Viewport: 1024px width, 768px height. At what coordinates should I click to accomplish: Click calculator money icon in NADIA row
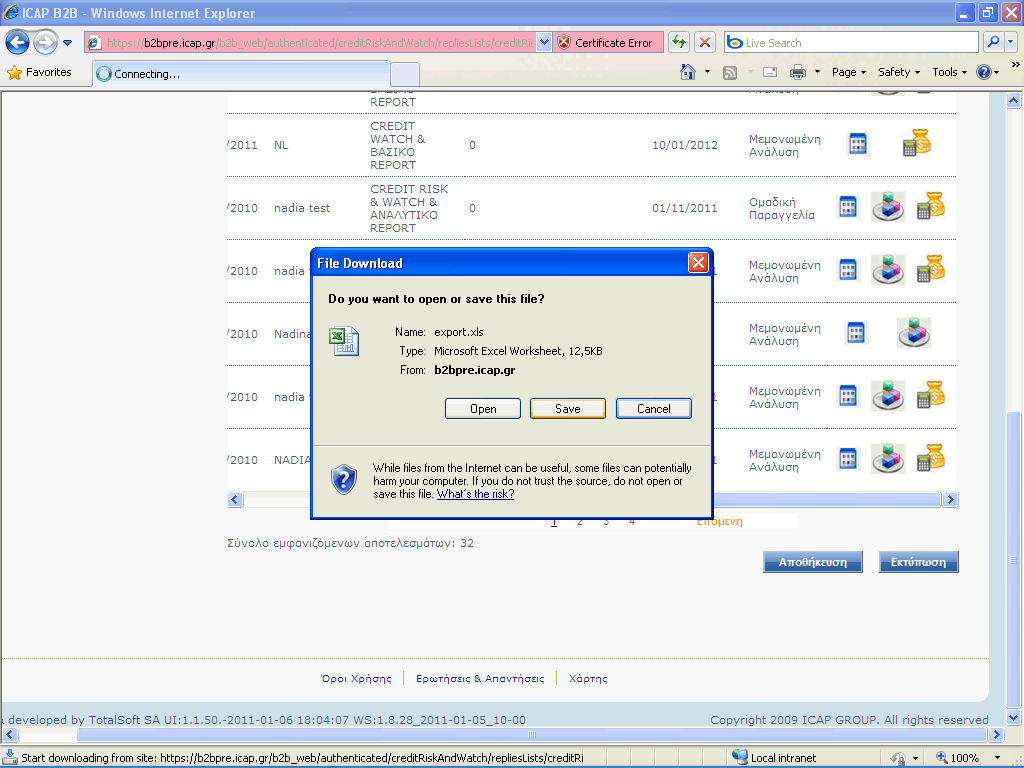tap(931, 457)
